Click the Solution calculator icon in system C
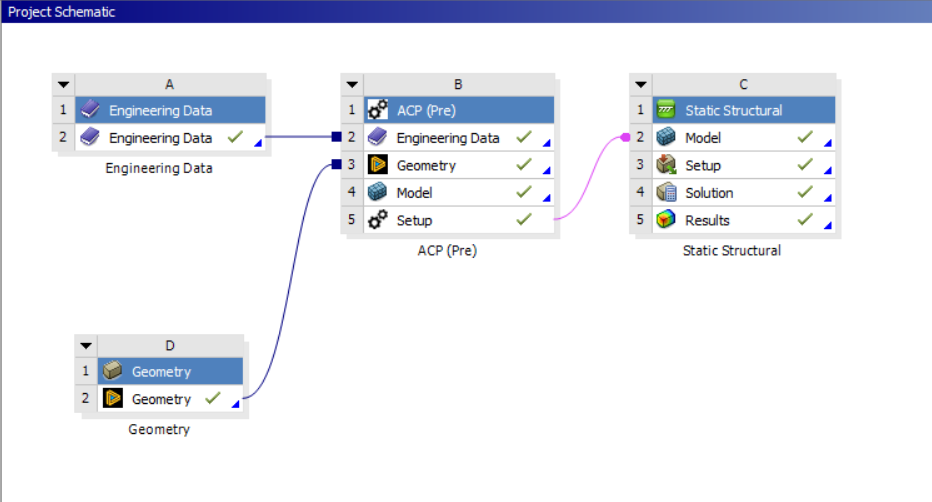The width and height of the screenshot is (932, 502). (x=665, y=193)
